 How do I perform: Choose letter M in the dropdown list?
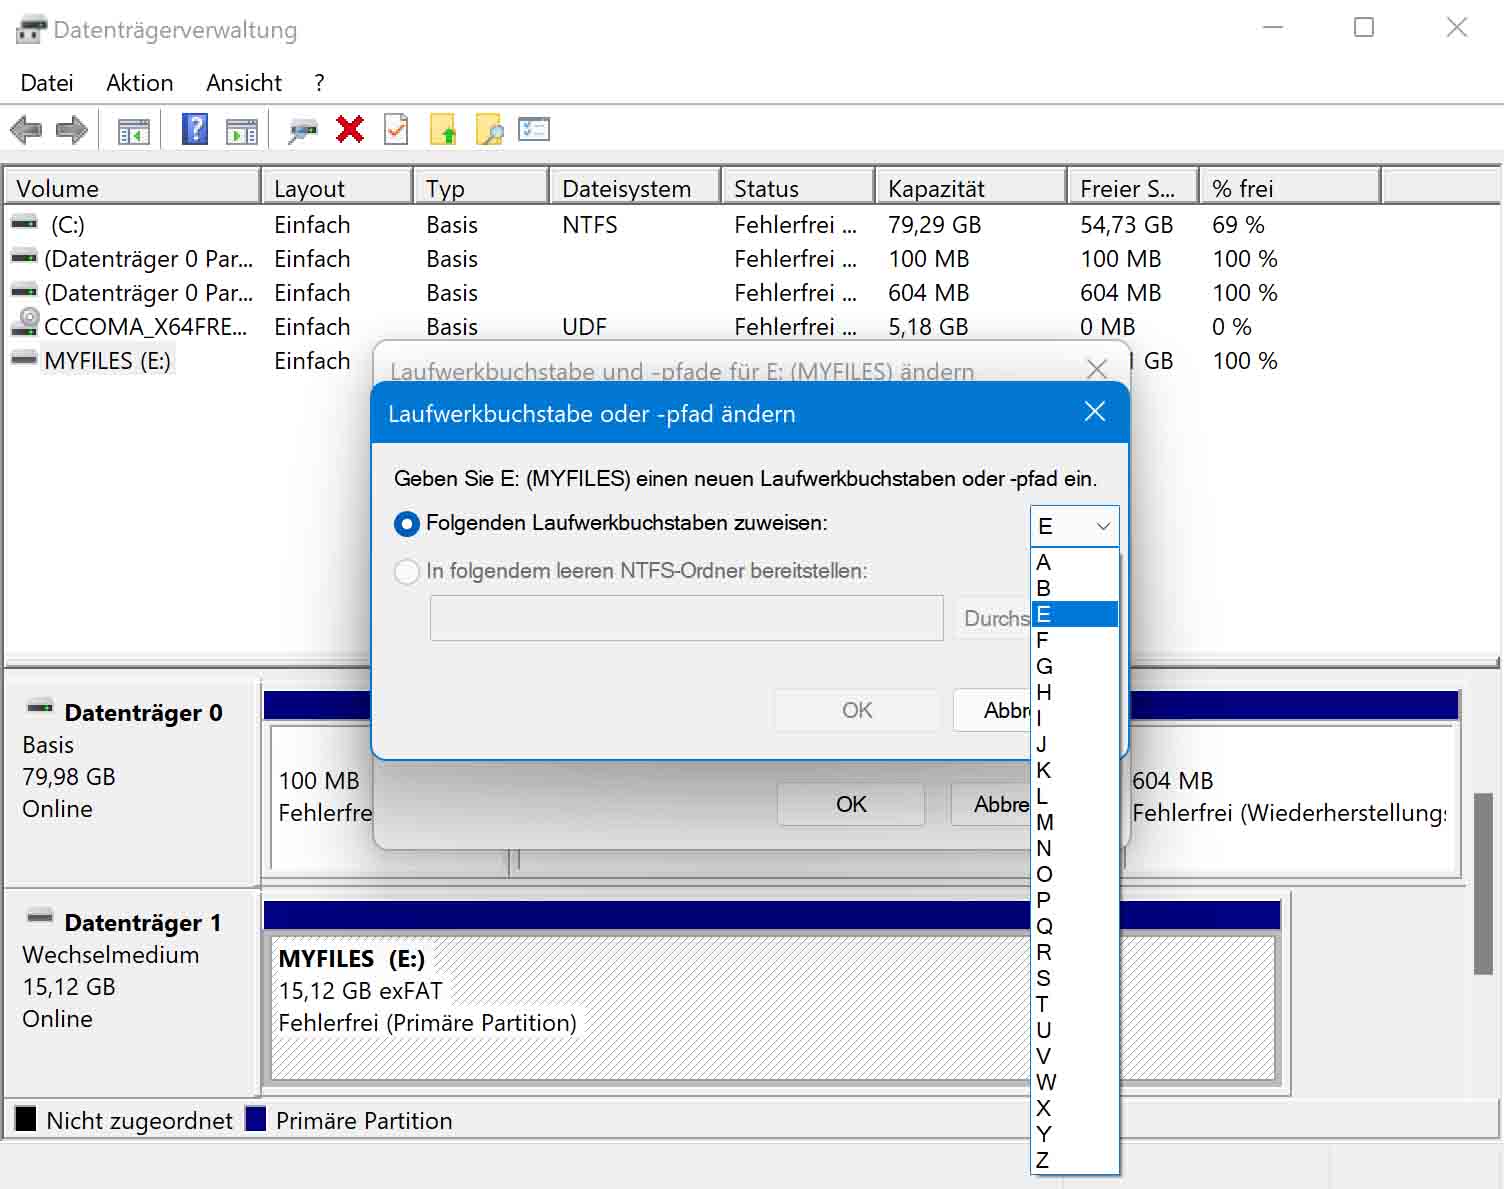pos(1074,822)
